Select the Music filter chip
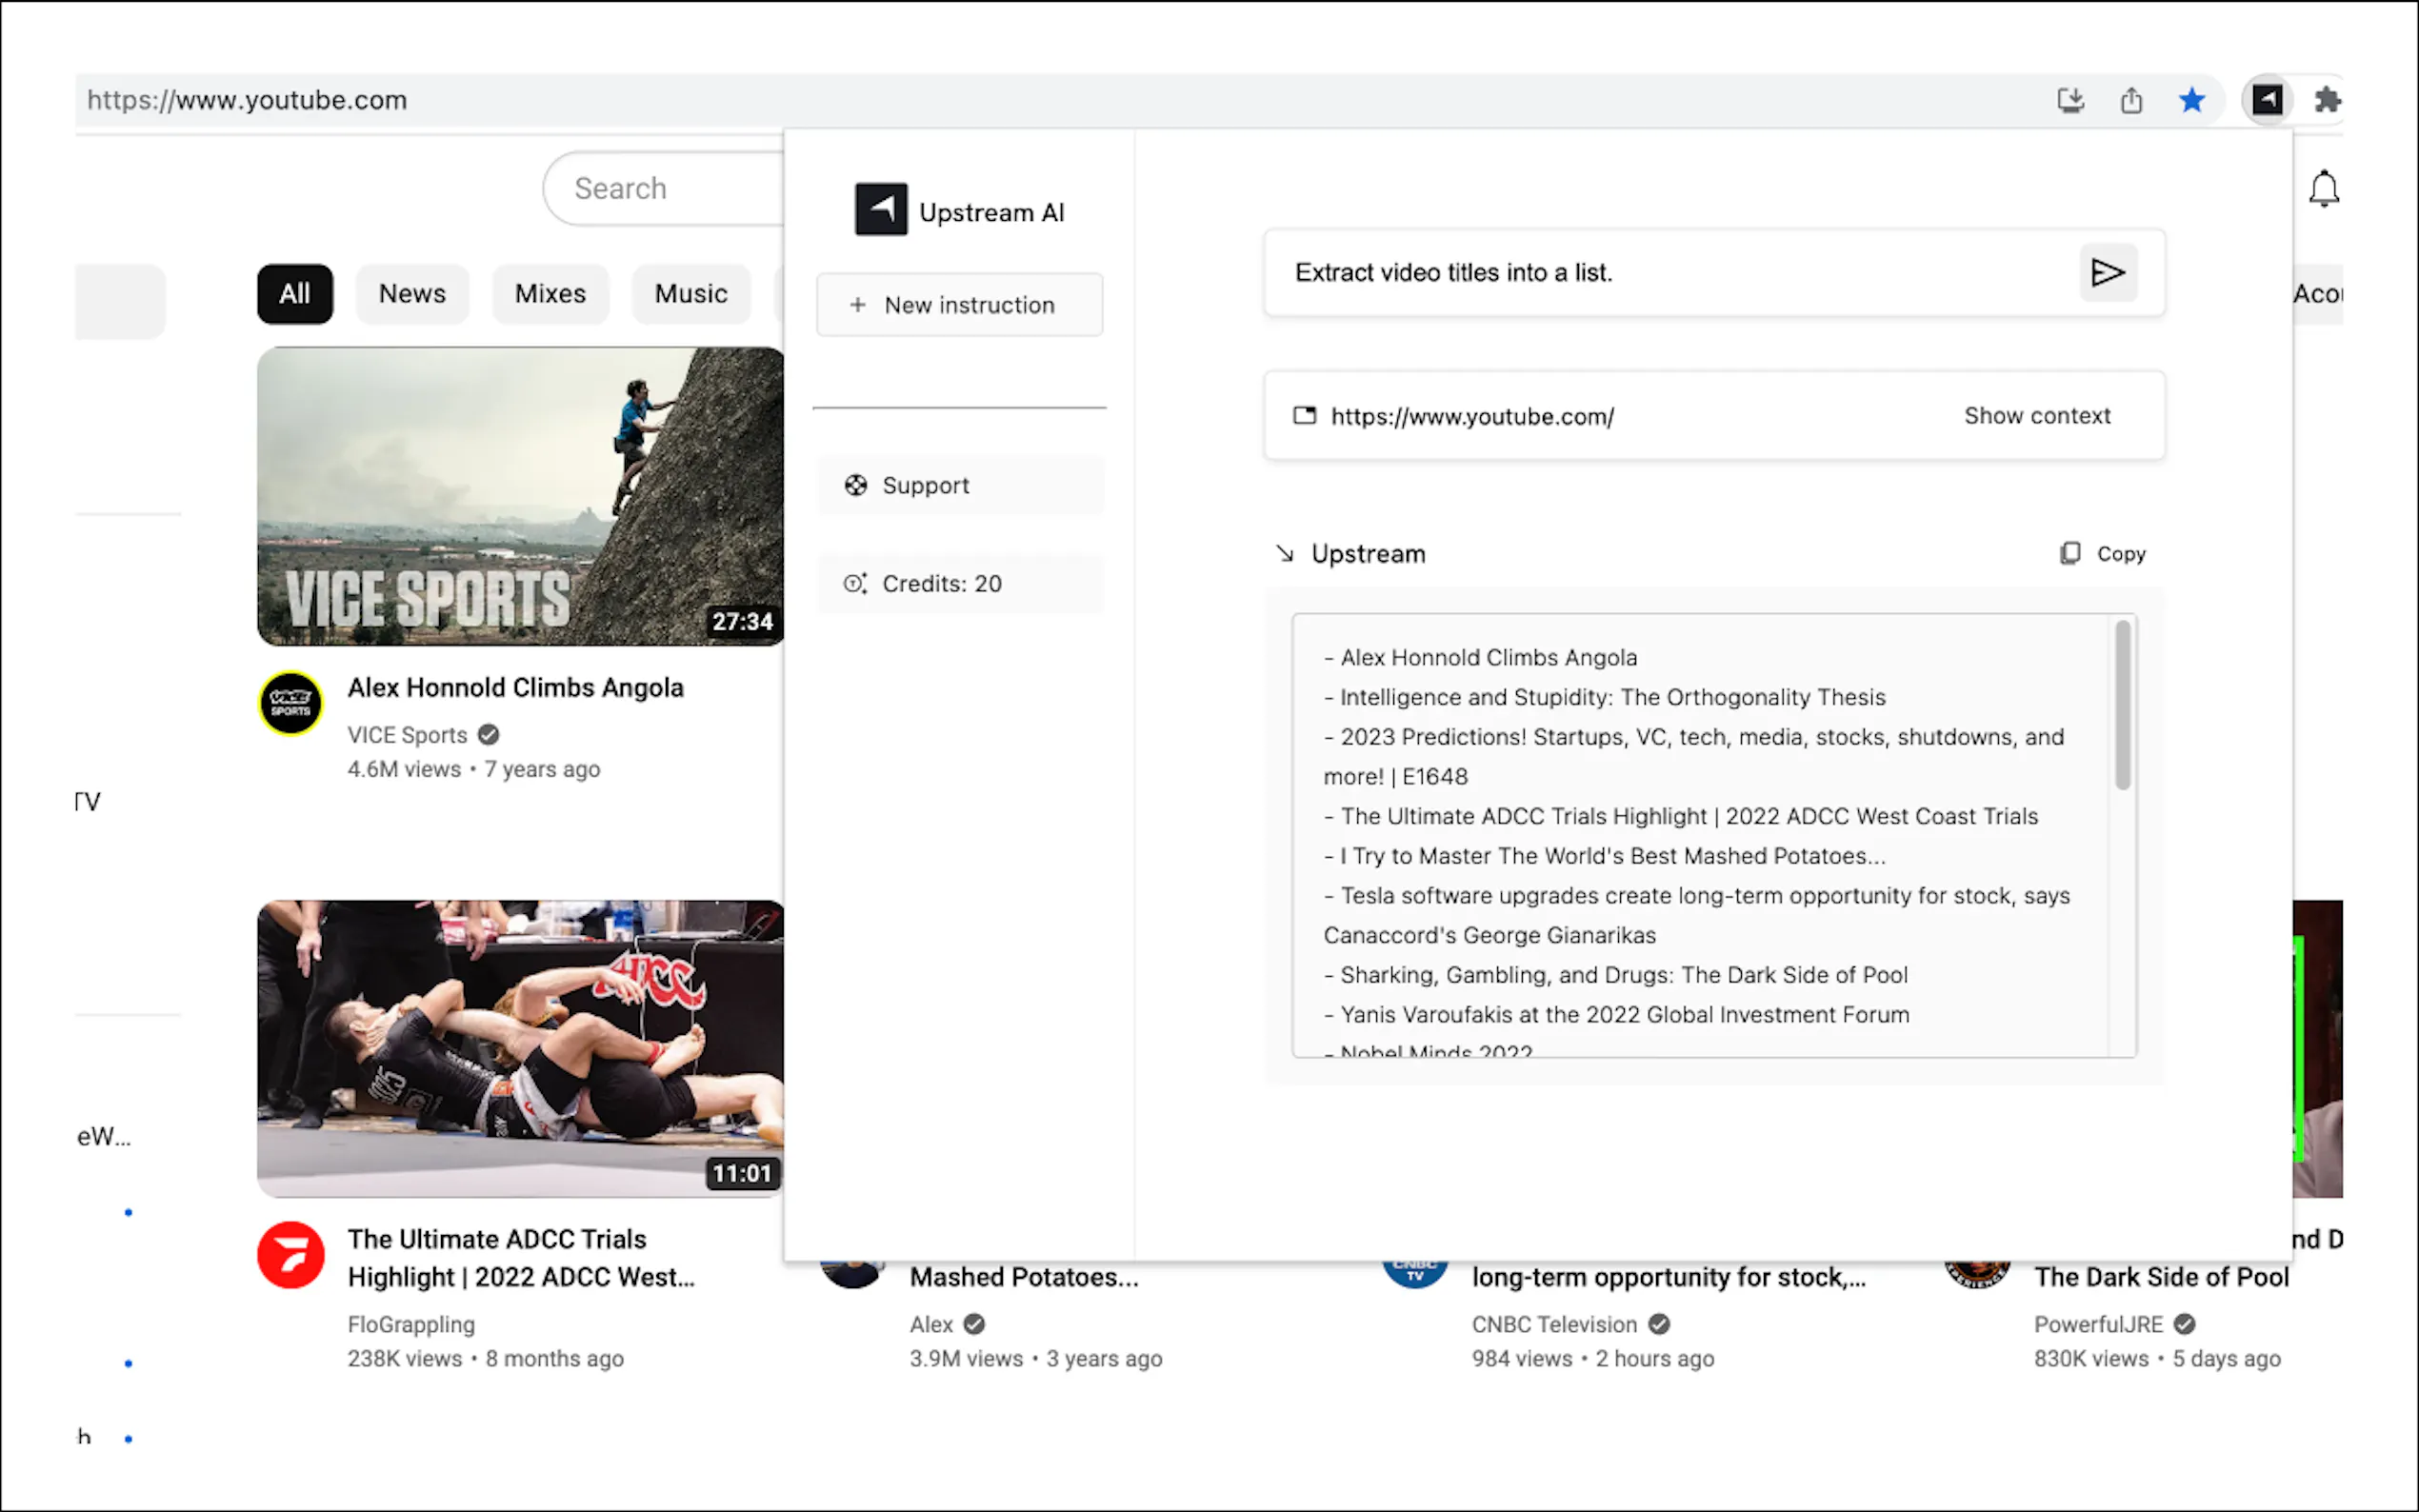 (x=690, y=294)
